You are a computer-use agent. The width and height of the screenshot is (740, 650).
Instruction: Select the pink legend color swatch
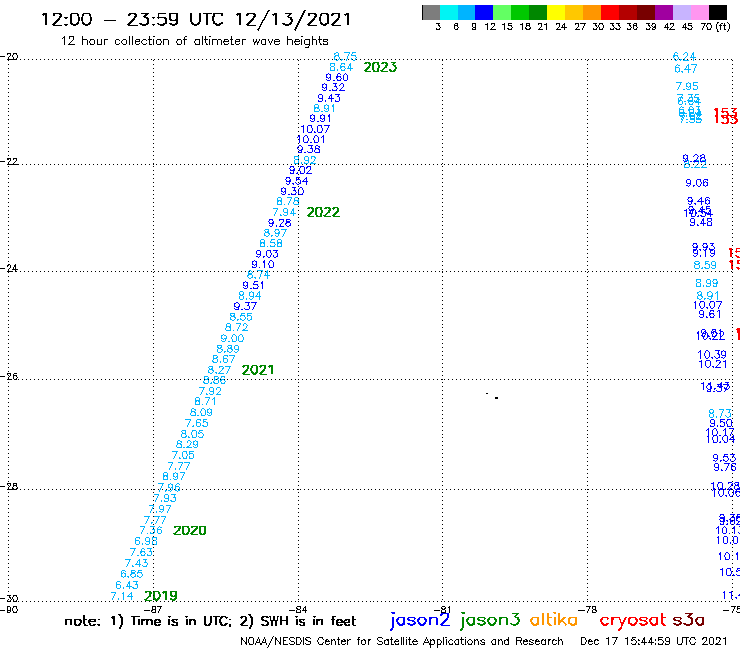click(x=699, y=12)
